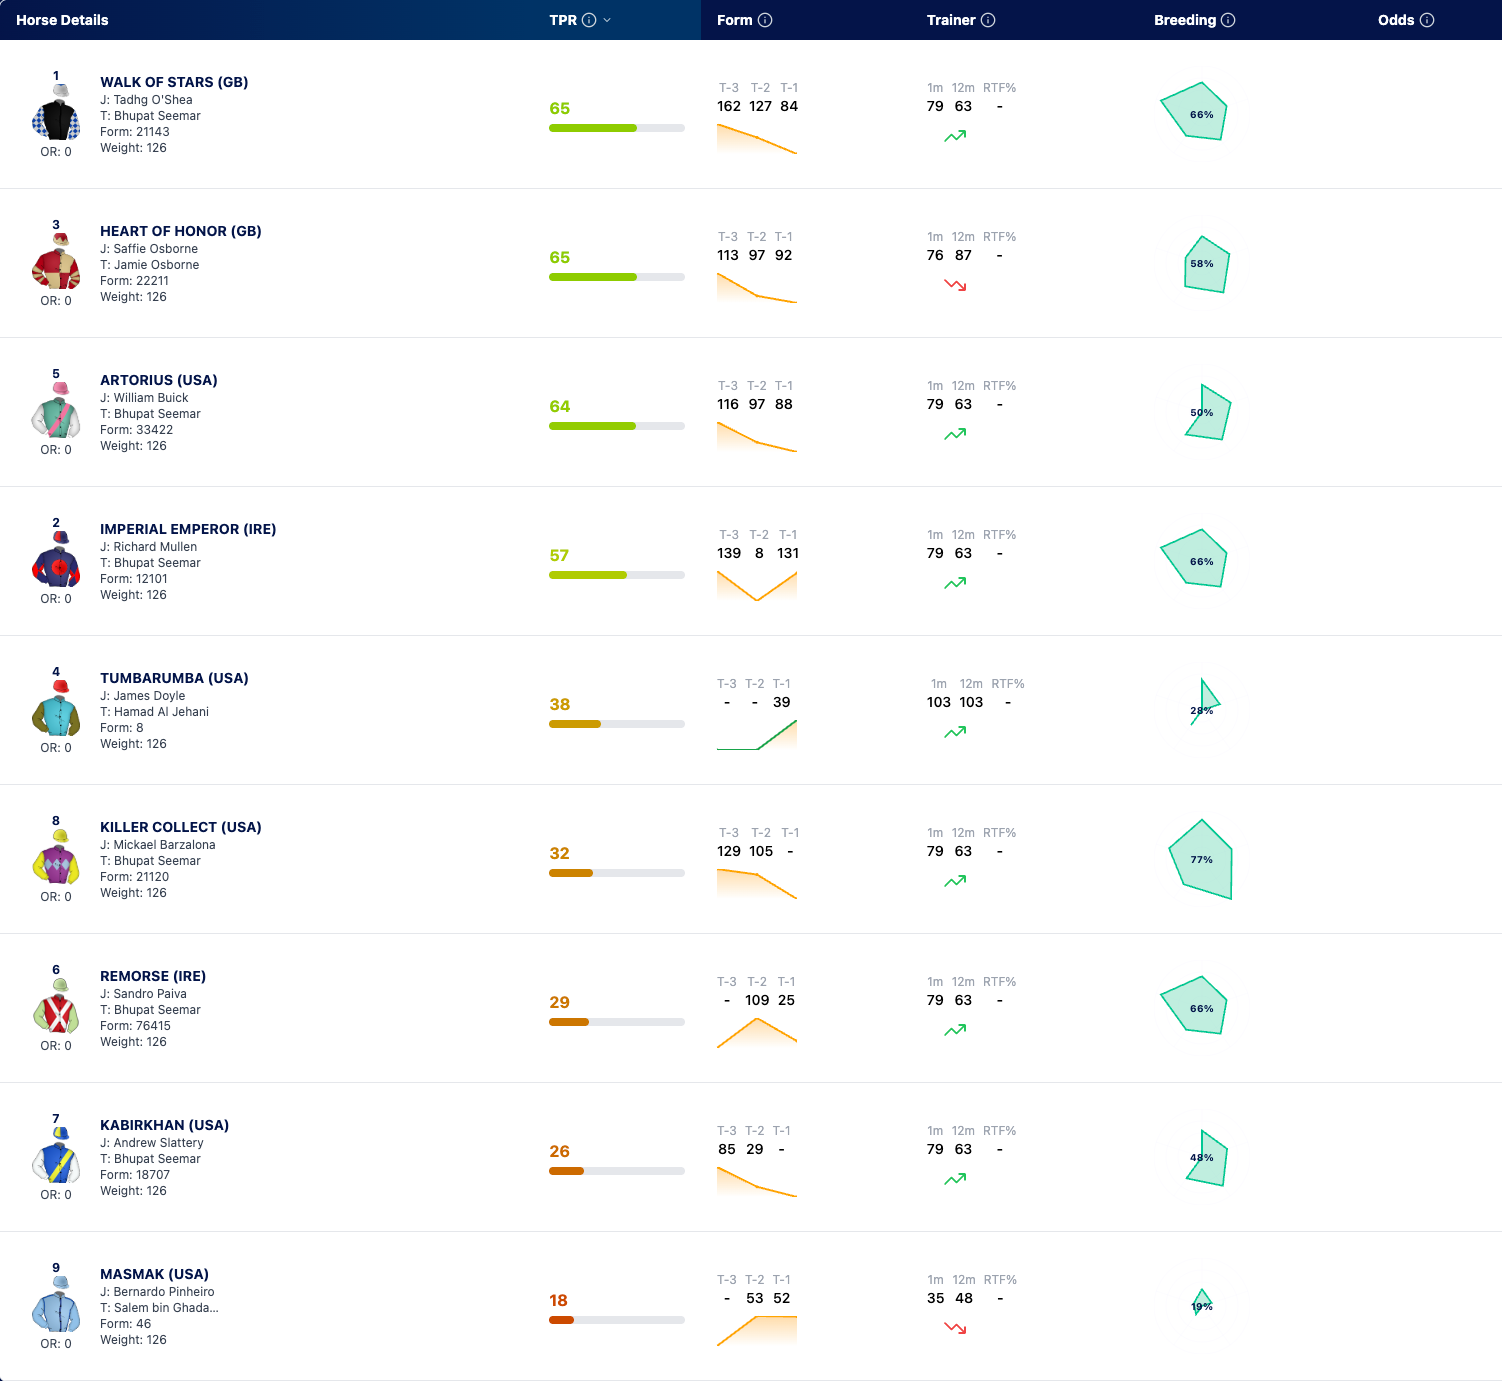Image resolution: width=1502 pixels, height=1381 pixels.
Task: Click Tumbarumba upward trainer trend arrow
Action: click(x=955, y=732)
